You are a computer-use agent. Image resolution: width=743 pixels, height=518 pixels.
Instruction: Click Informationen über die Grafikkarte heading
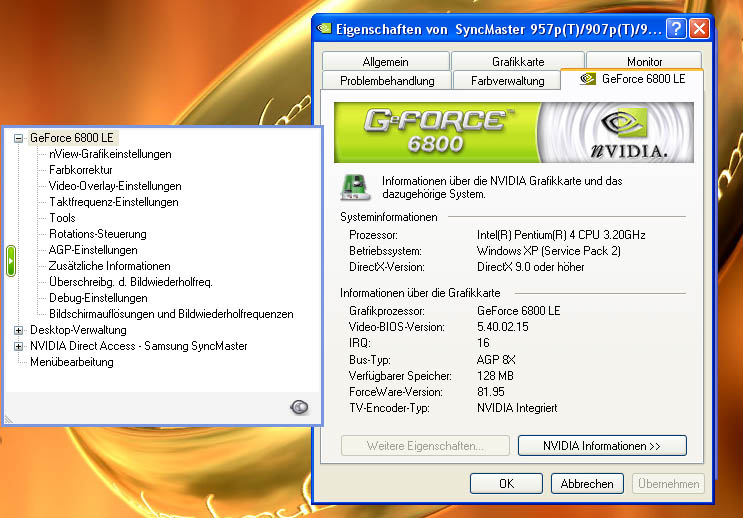(420, 293)
